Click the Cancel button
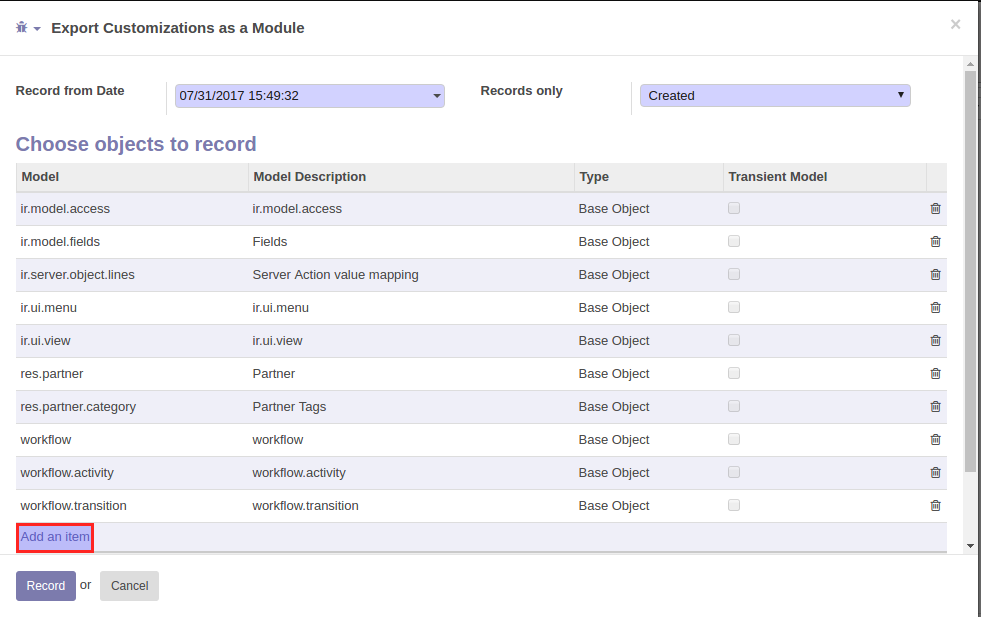The image size is (981, 617). coord(130,586)
